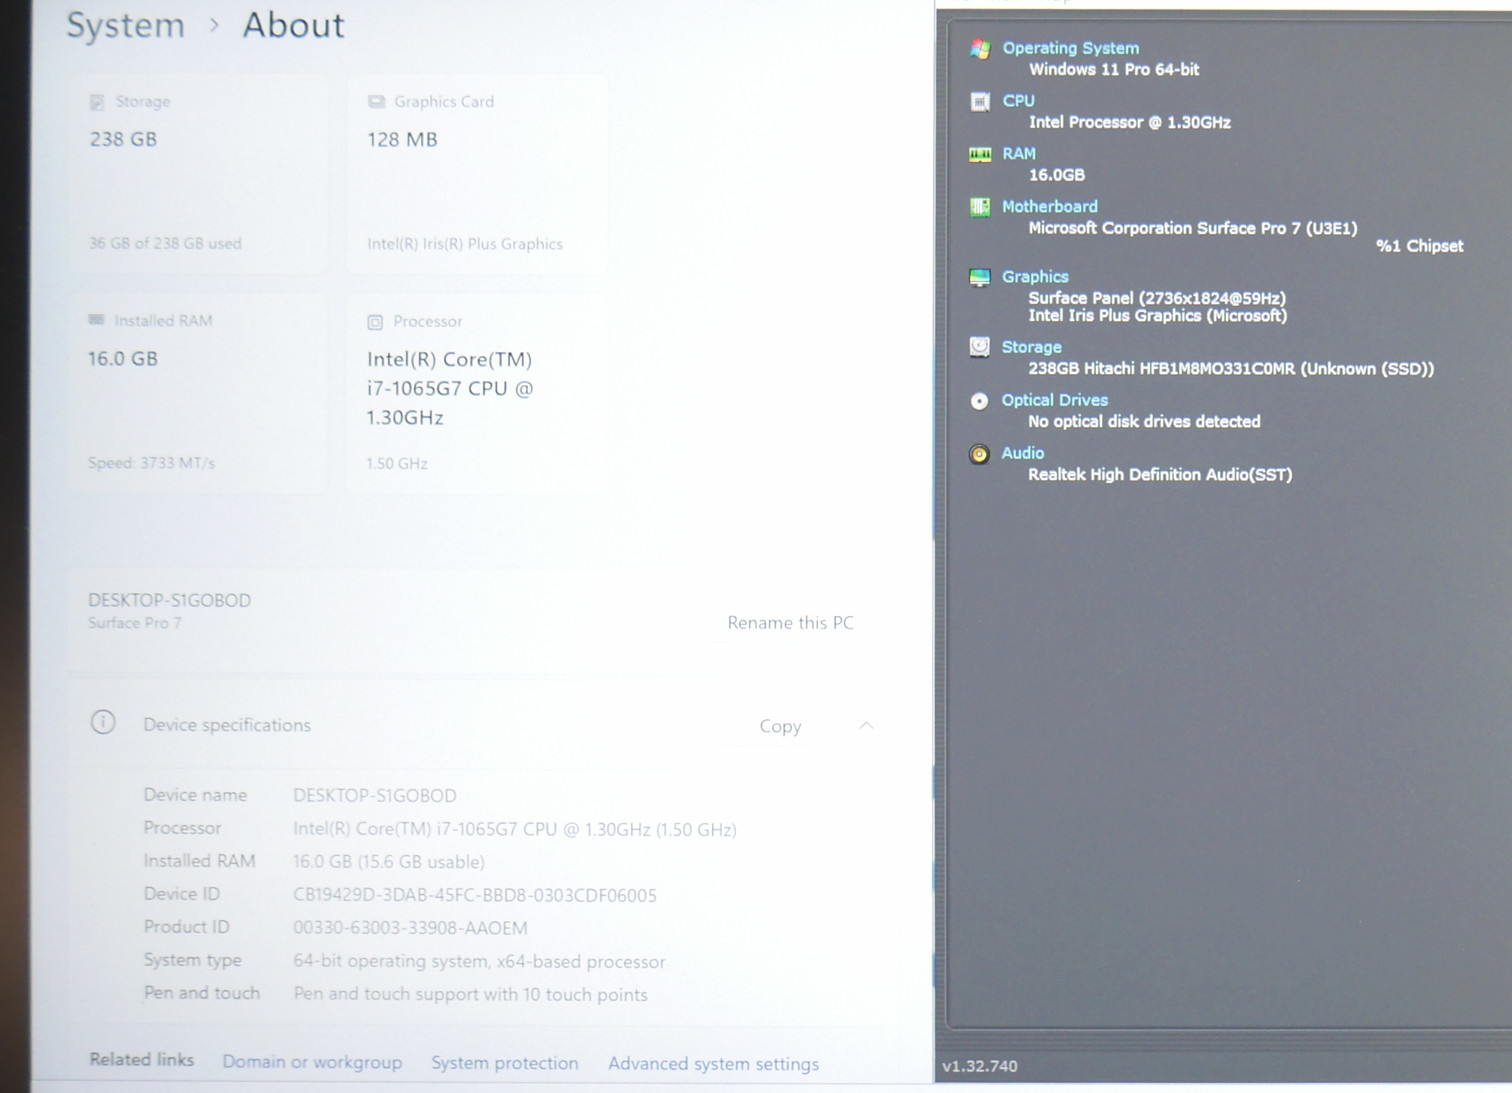
Task: Click 'Microsoft Corporation Surface Pro 7 (U3E1)' text
Action: tap(1193, 228)
